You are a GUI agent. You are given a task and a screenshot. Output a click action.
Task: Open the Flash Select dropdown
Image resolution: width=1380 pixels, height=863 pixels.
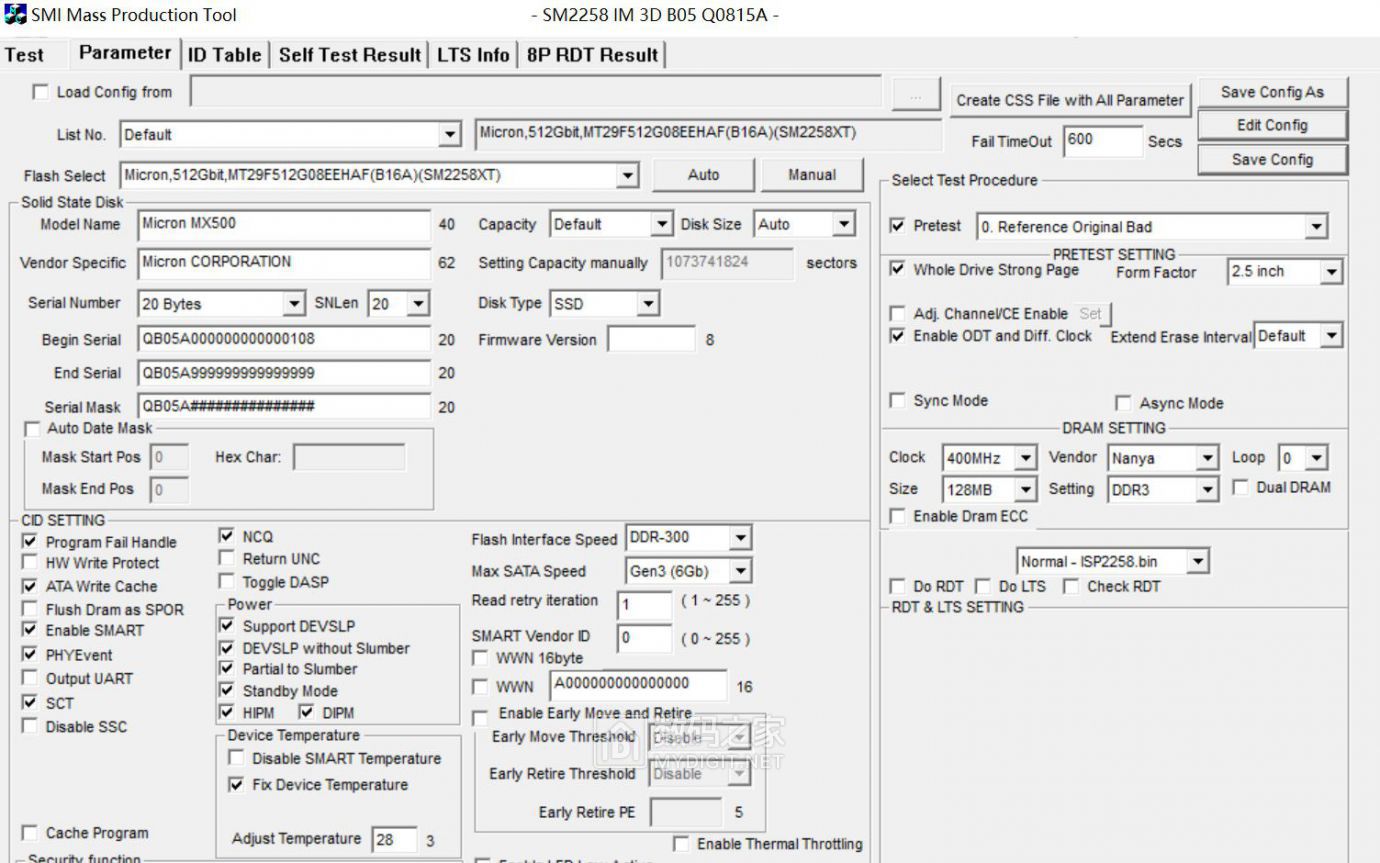click(379, 176)
